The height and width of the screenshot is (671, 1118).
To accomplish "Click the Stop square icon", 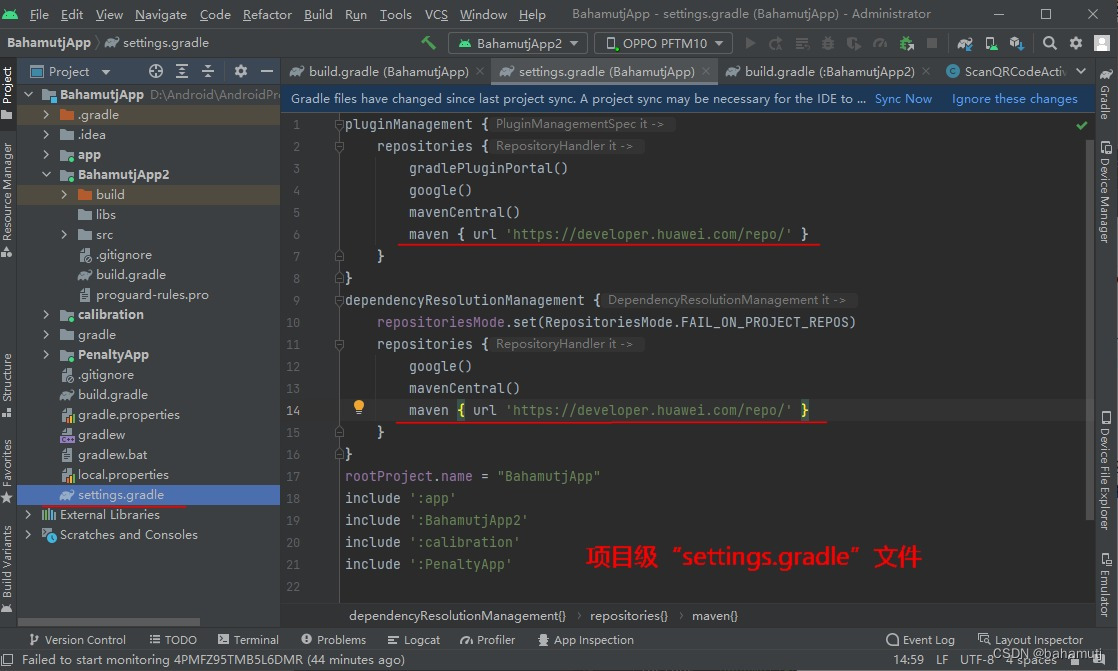I will pos(931,43).
